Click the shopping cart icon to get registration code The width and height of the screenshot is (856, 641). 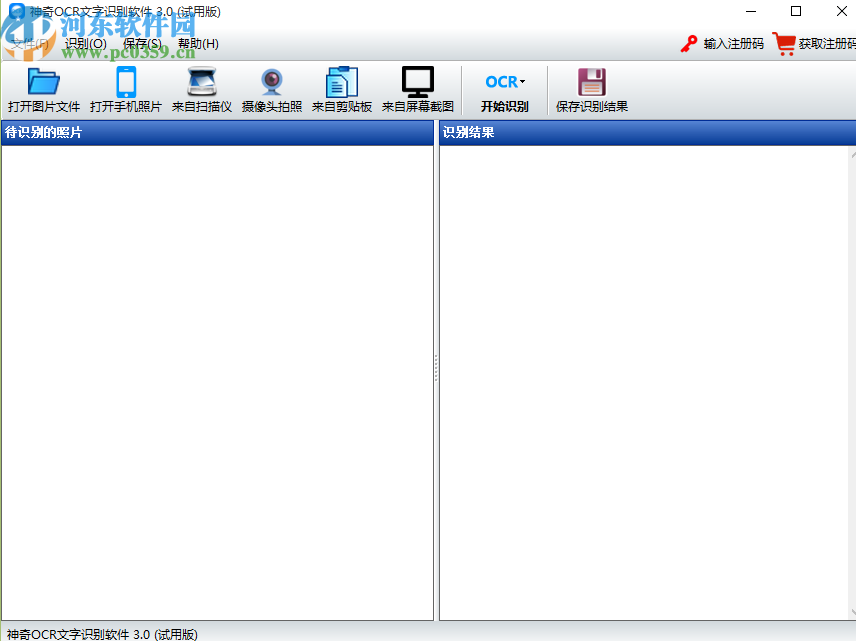[x=784, y=44]
